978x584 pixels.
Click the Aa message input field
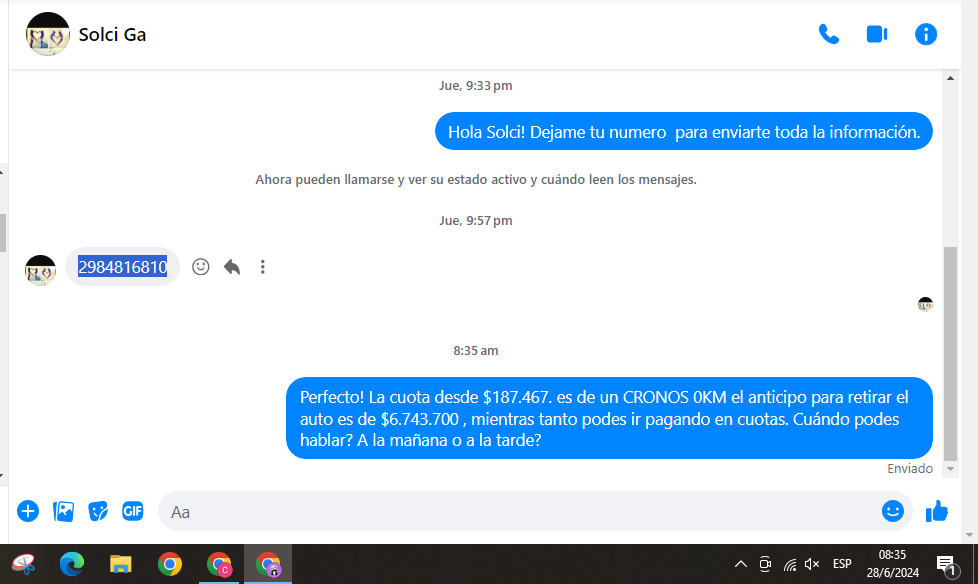(520, 512)
